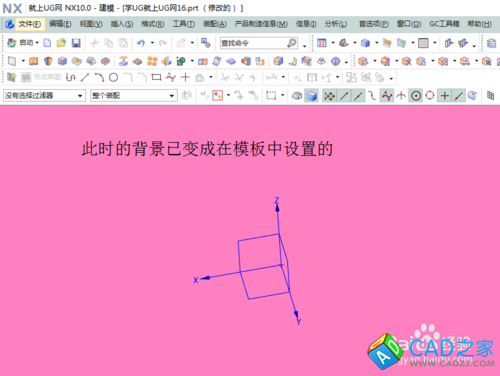The image size is (500, 376).
Task: Select the sketch Rectangle tool
Action: click(156, 77)
